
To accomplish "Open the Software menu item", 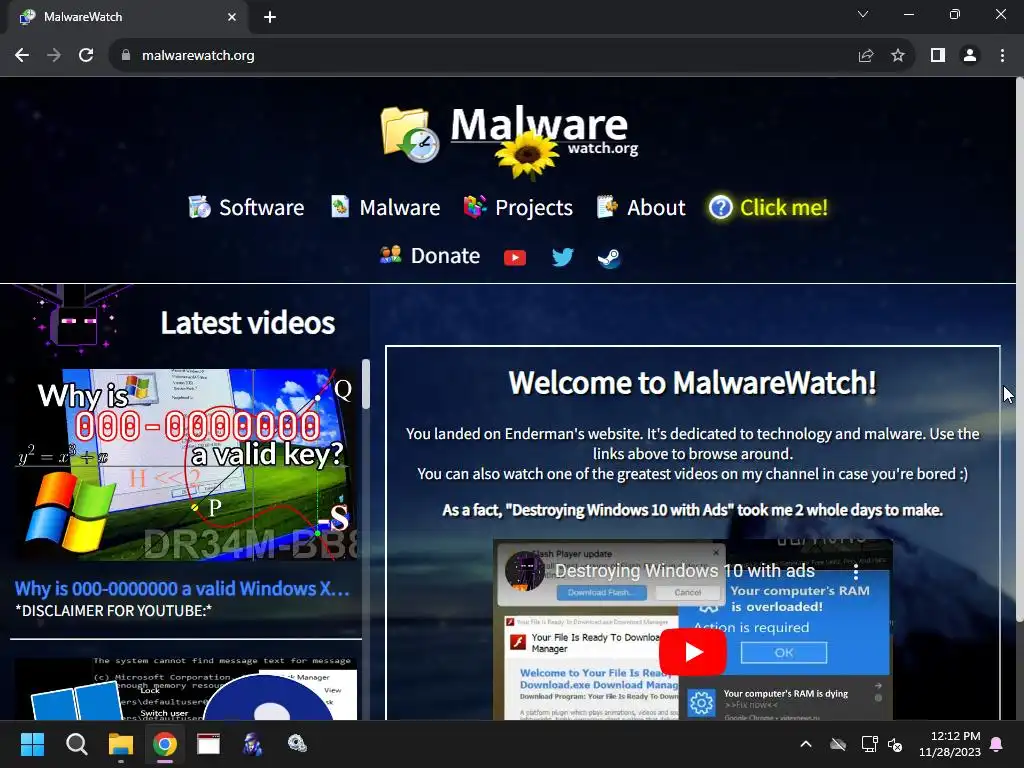I will click(246, 207).
